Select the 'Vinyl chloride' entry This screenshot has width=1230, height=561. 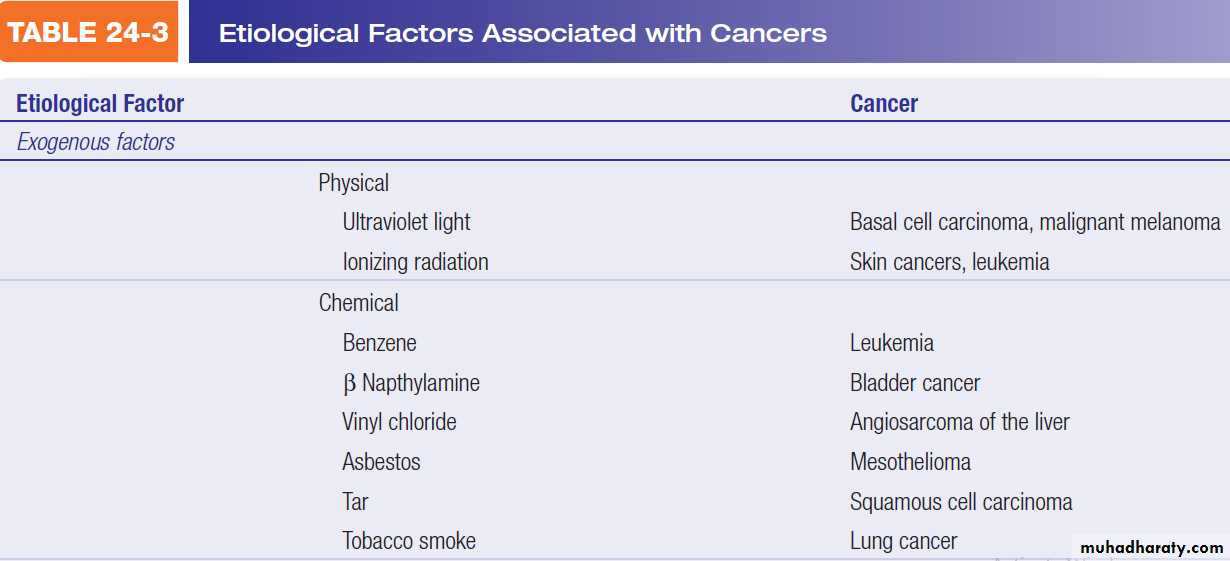point(399,422)
